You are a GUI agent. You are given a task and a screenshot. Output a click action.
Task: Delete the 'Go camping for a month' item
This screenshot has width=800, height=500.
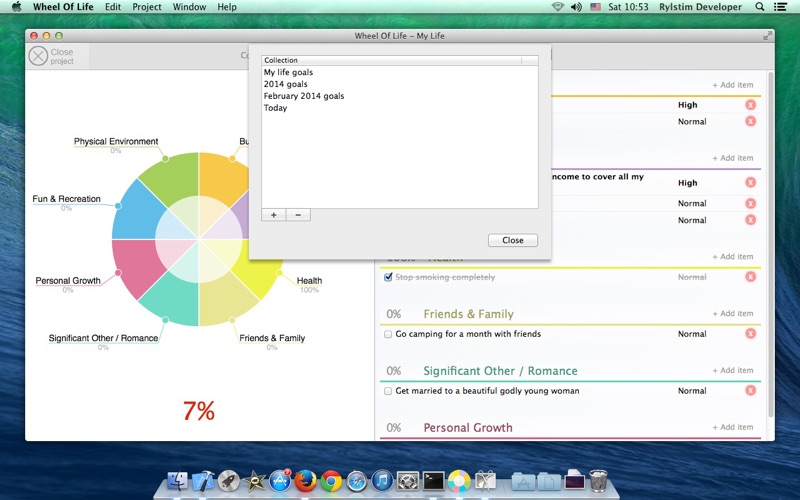point(750,334)
